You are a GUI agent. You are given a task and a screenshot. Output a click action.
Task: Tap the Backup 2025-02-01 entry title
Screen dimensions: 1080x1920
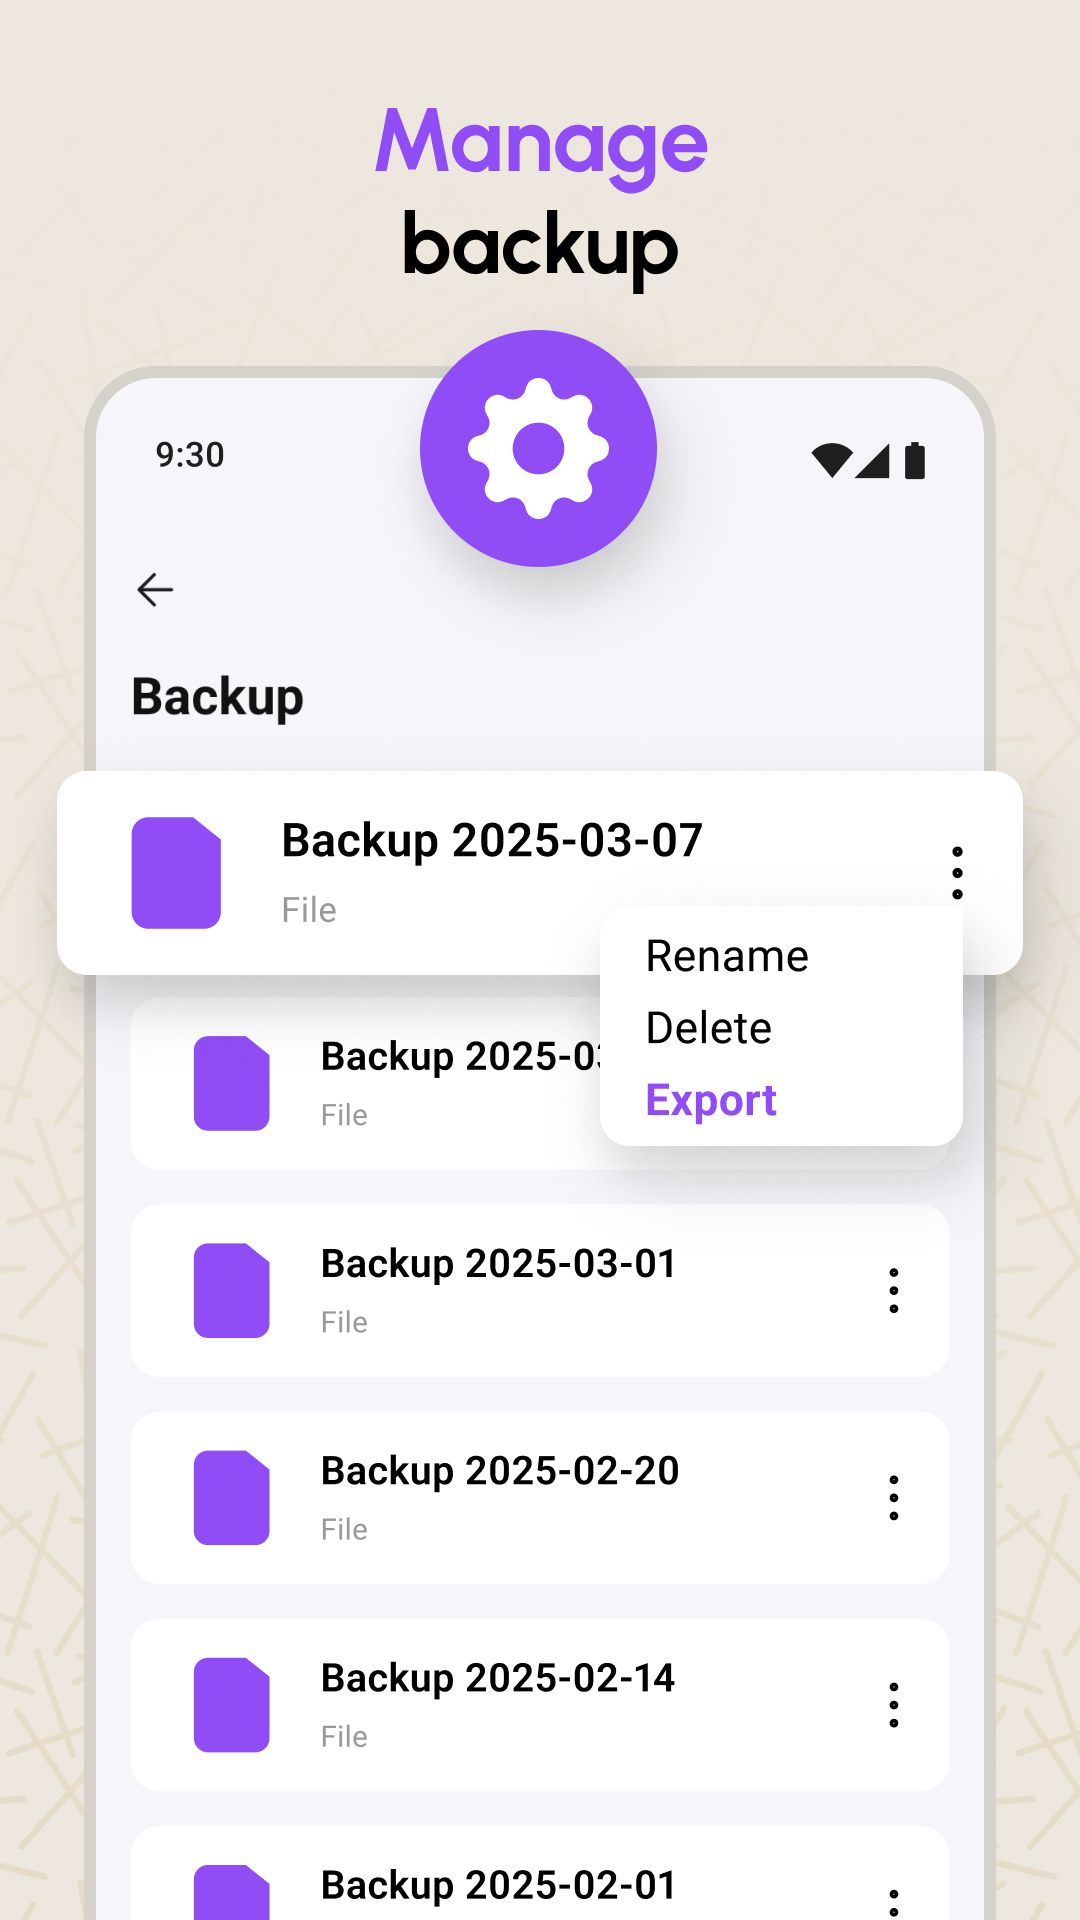(498, 1885)
